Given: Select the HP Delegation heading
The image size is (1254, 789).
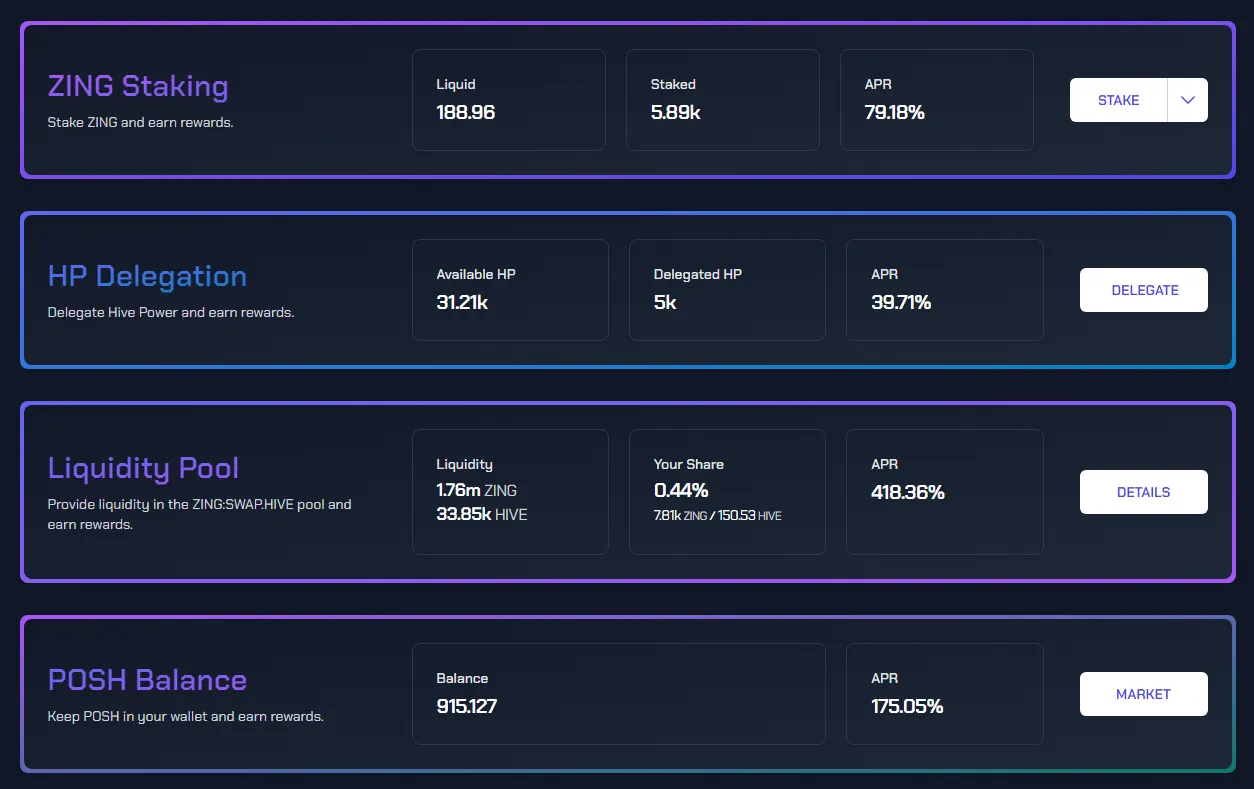Looking at the screenshot, I should [x=147, y=276].
